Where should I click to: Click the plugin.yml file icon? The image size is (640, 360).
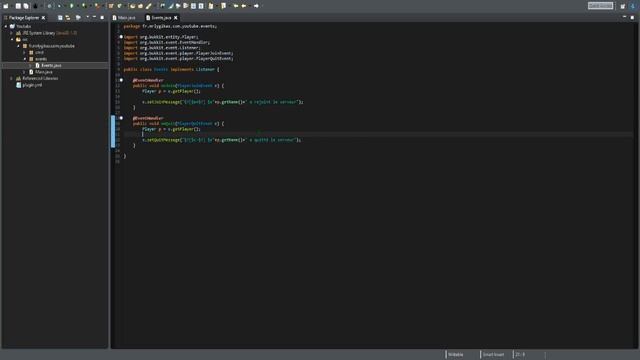[x=18, y=85]
